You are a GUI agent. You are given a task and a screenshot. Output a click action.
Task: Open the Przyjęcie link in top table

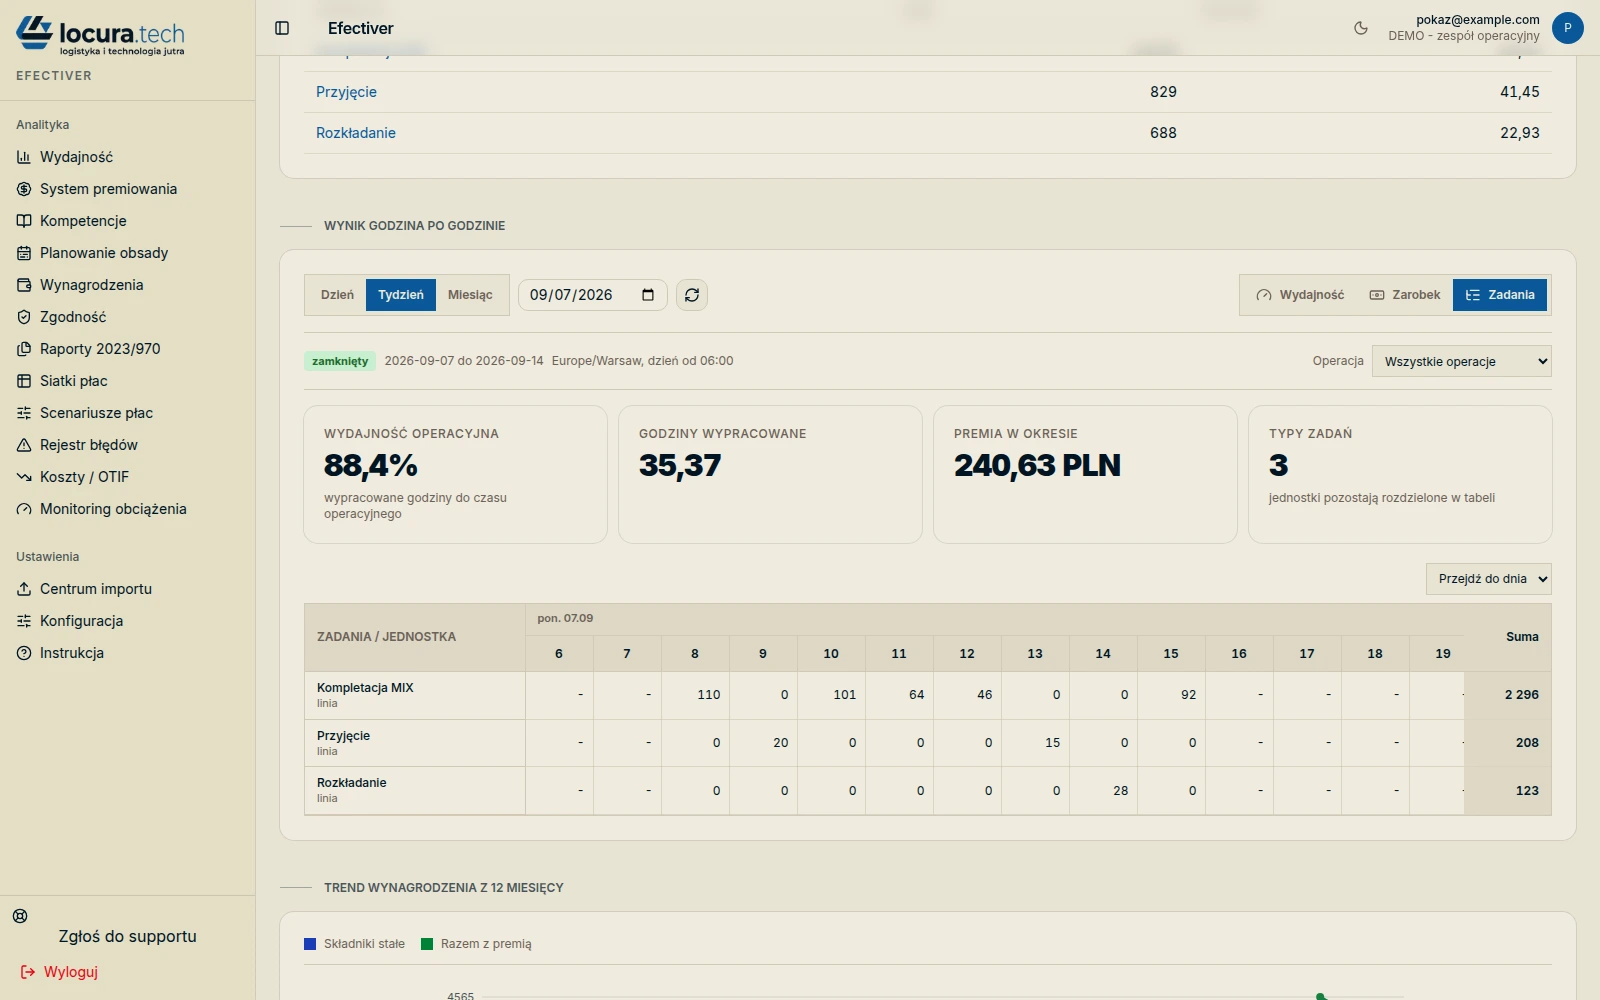pyautogui.click(x=346, y=92)
